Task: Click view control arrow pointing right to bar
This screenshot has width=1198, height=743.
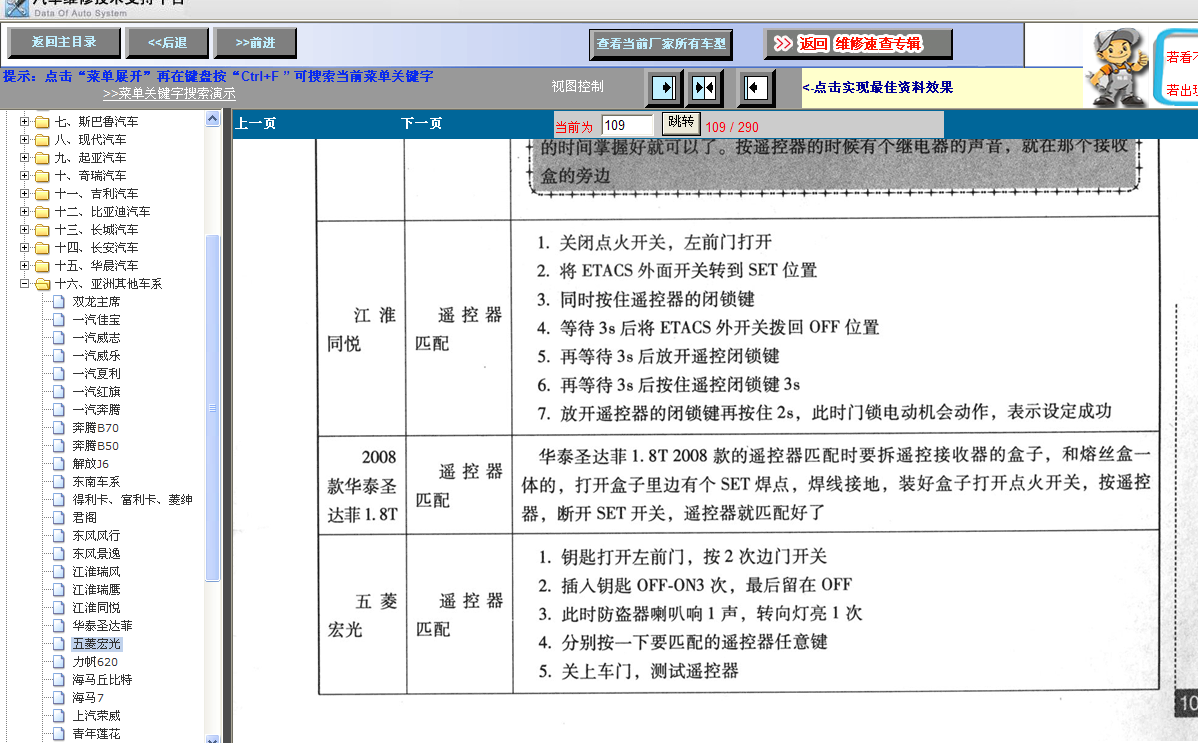Action: coord(664,87)
